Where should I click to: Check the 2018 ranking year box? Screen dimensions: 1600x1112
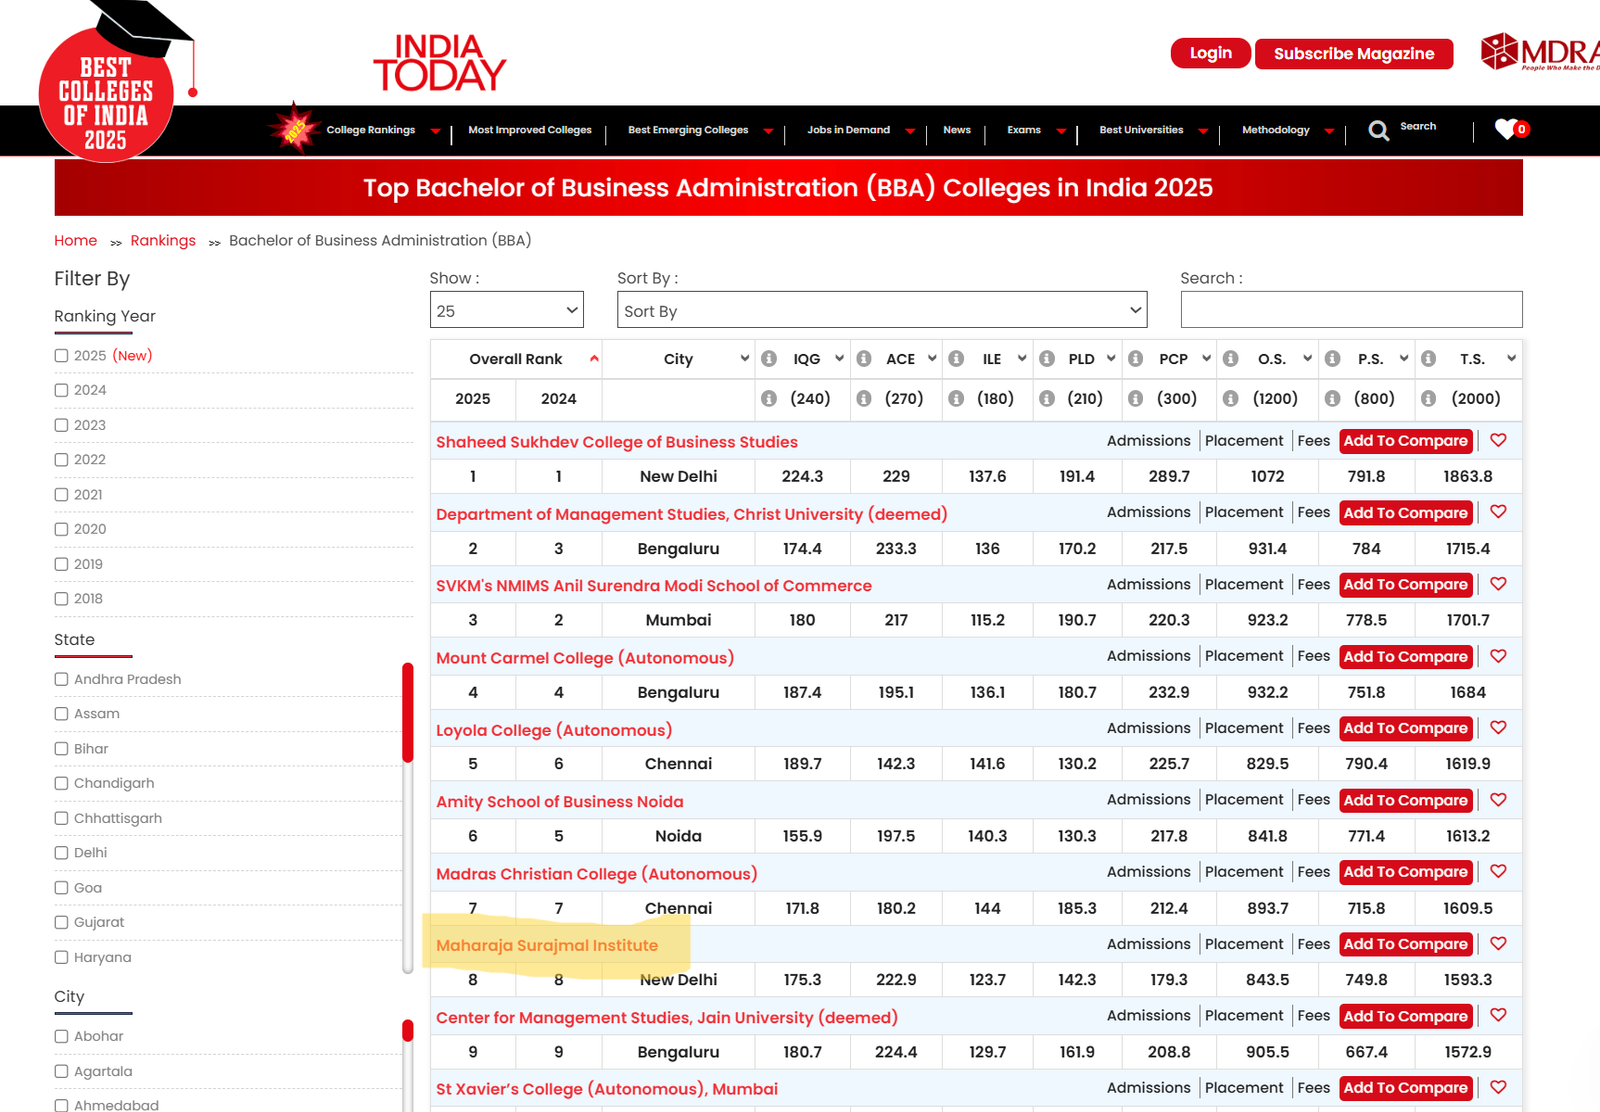pyautogui.click(x=61, y=599)
